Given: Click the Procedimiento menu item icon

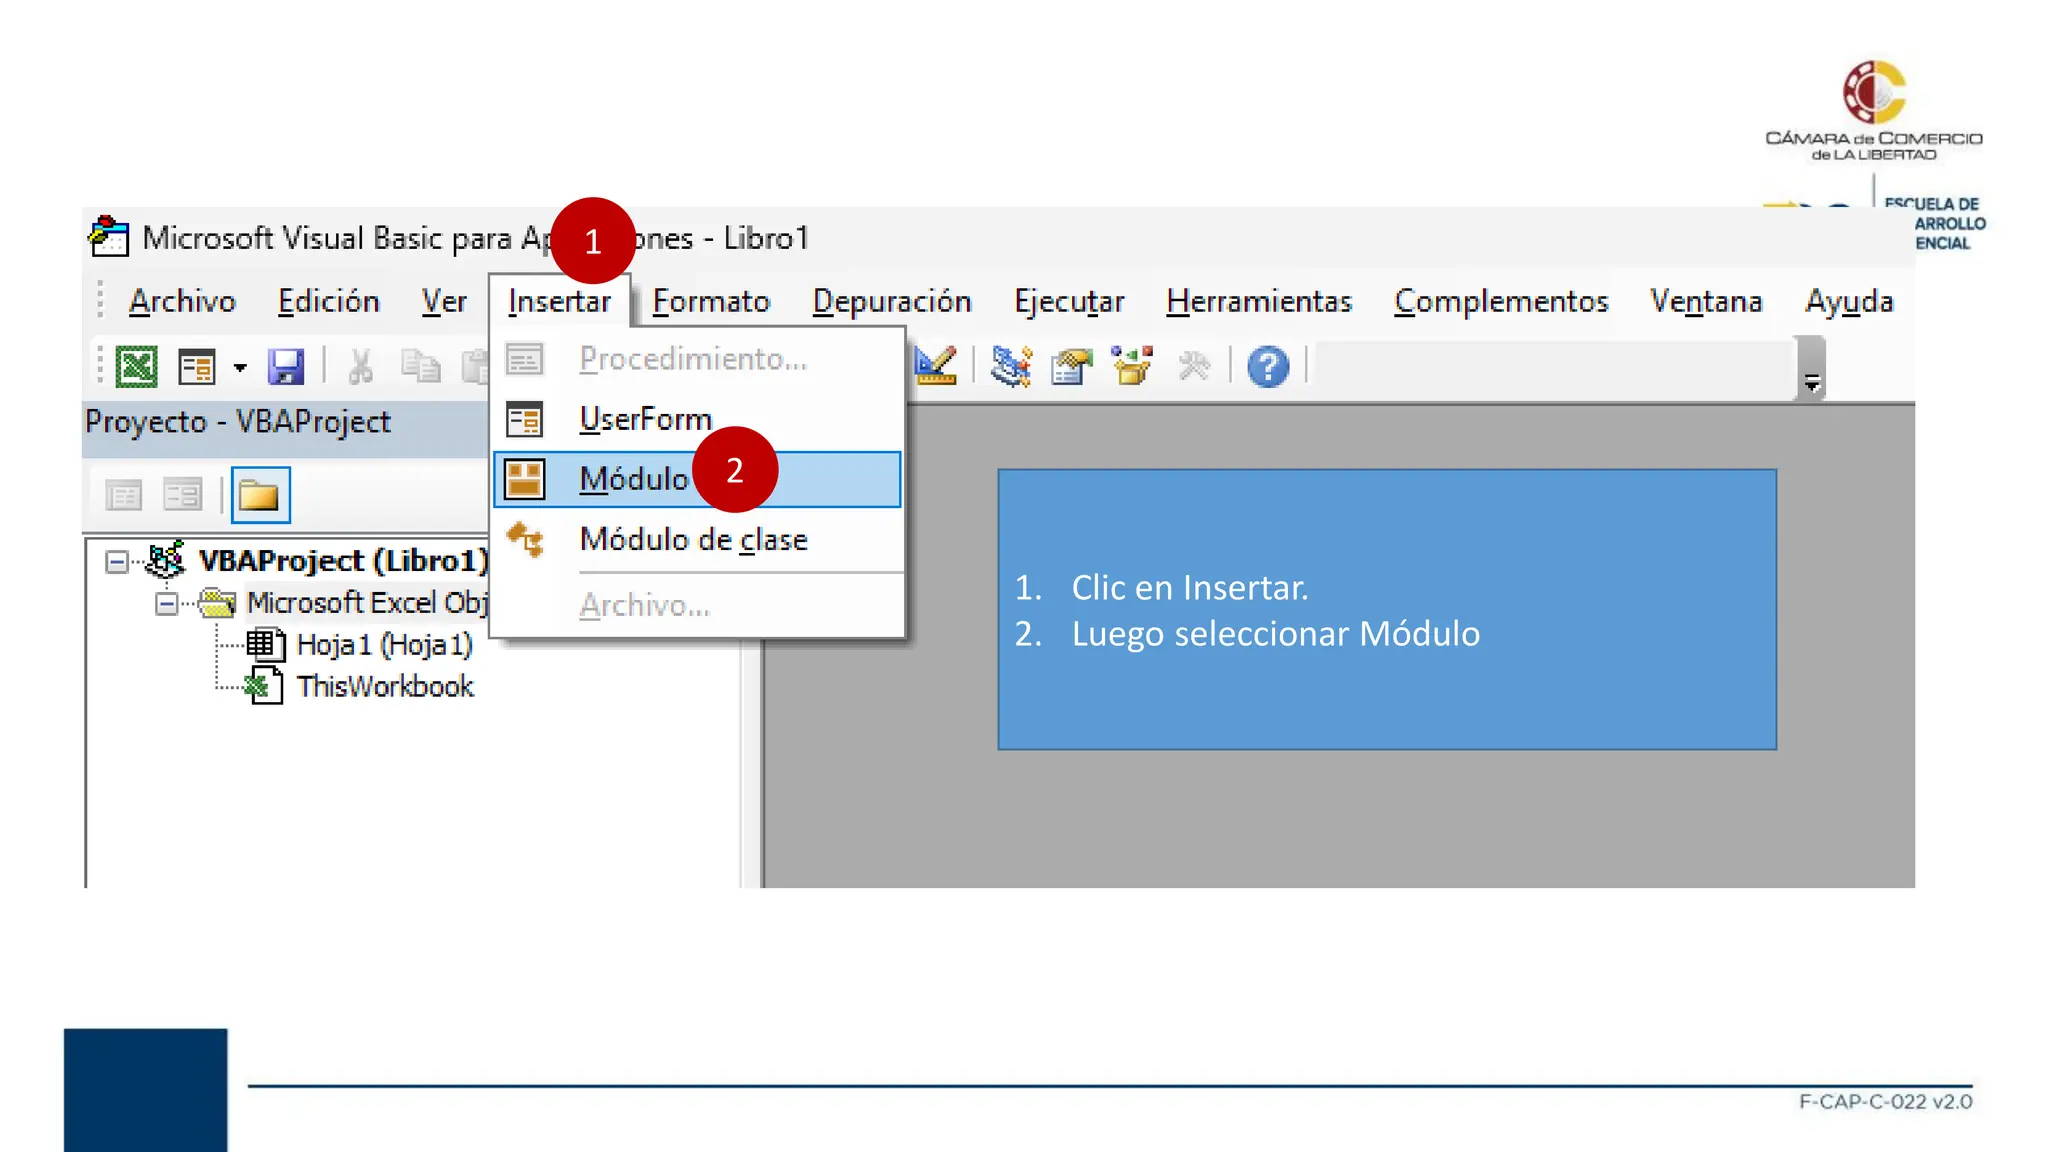Looking at the screenshot, I should [x=524, y=359].
